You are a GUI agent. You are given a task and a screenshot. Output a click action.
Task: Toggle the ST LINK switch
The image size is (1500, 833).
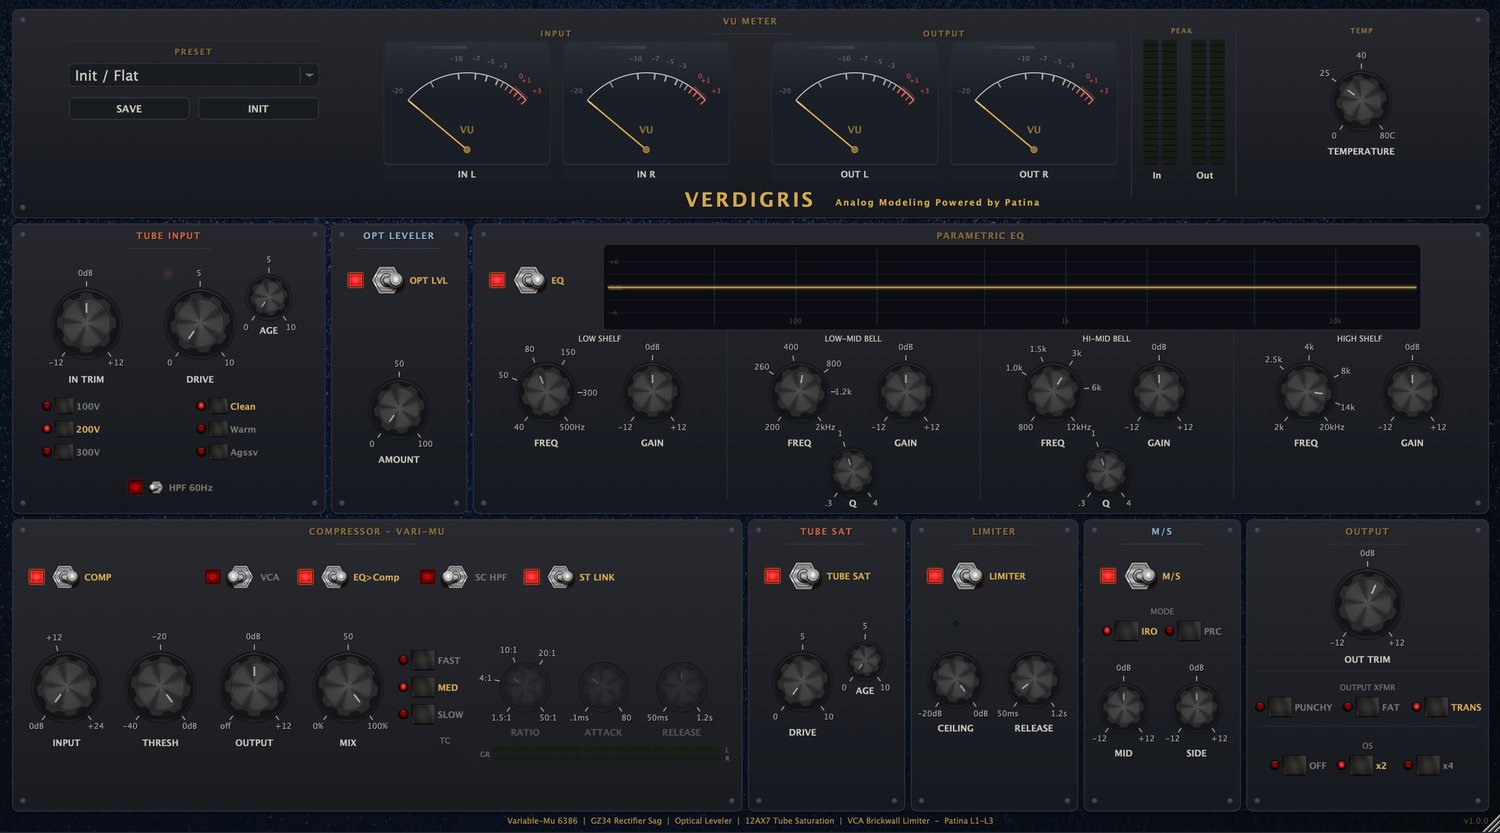pos(560,577)
